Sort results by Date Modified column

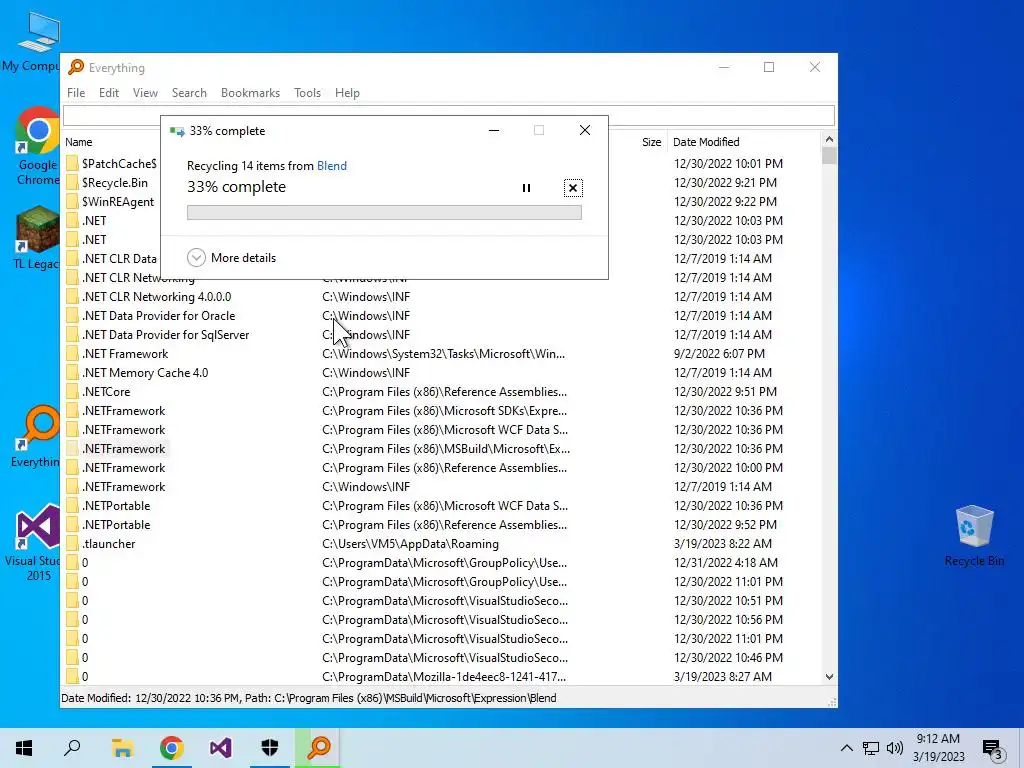click(706, 142)
